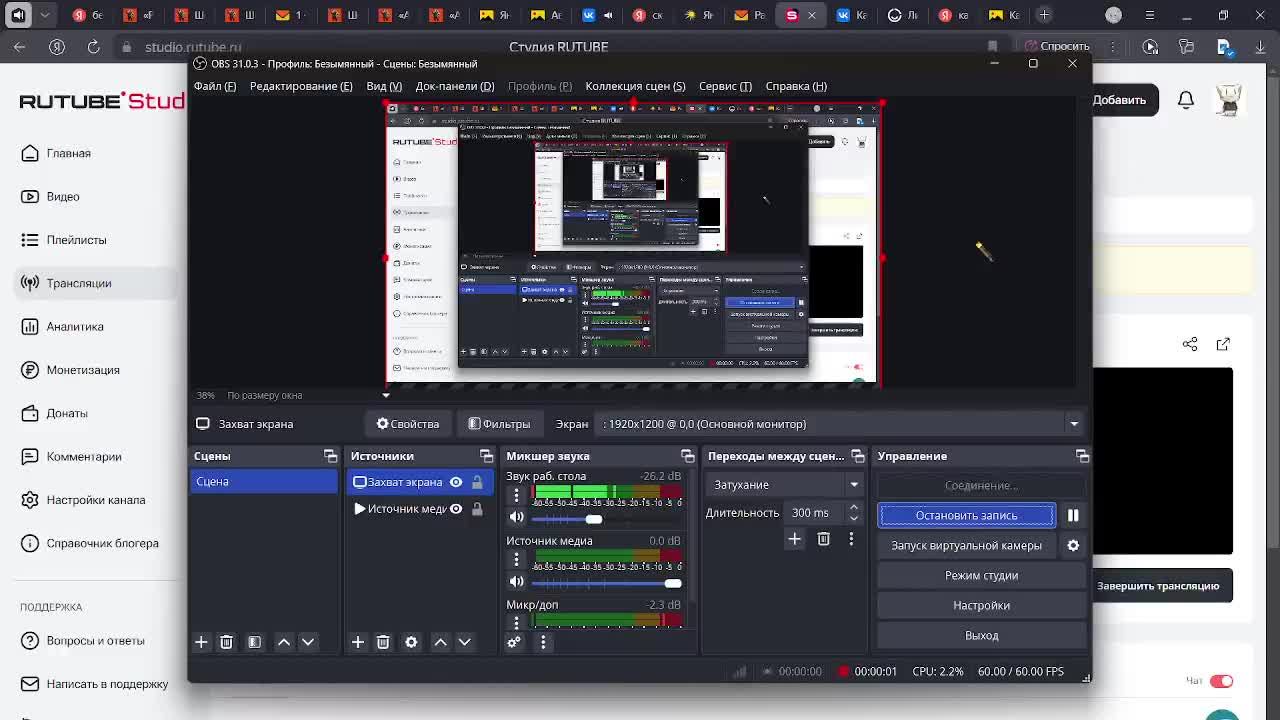Hide Источник медиа source via eye icon

tap(456, 509)
